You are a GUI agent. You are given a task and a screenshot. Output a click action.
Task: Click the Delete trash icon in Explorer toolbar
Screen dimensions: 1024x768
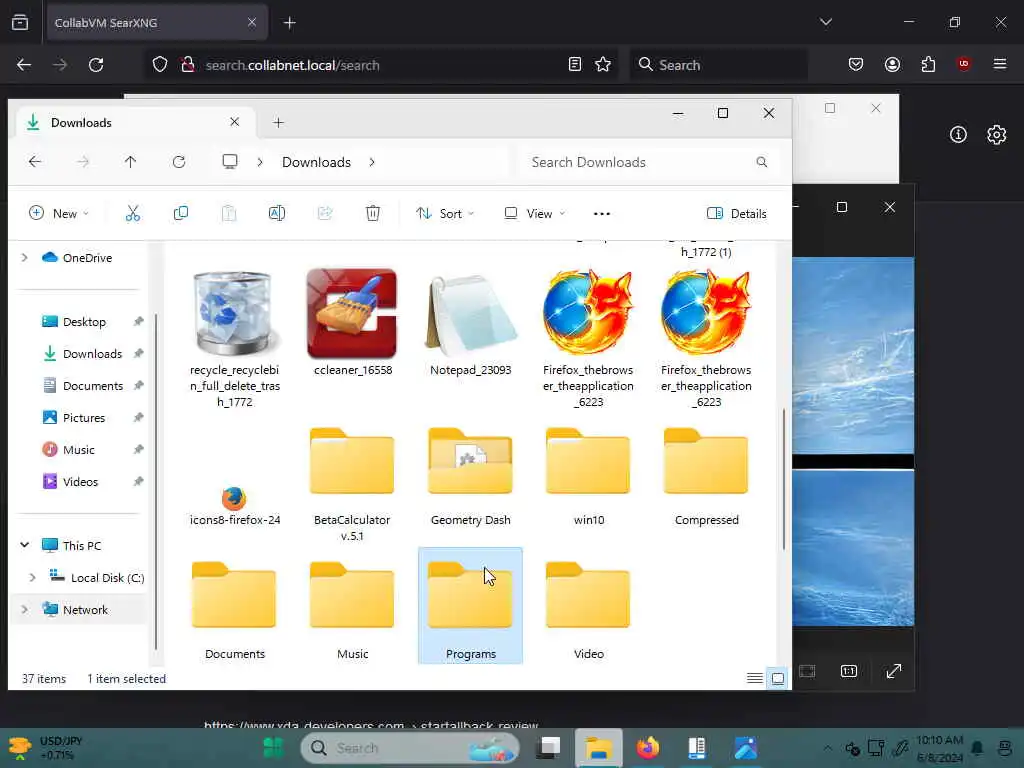pyautogui.click(x=373, y=214)
